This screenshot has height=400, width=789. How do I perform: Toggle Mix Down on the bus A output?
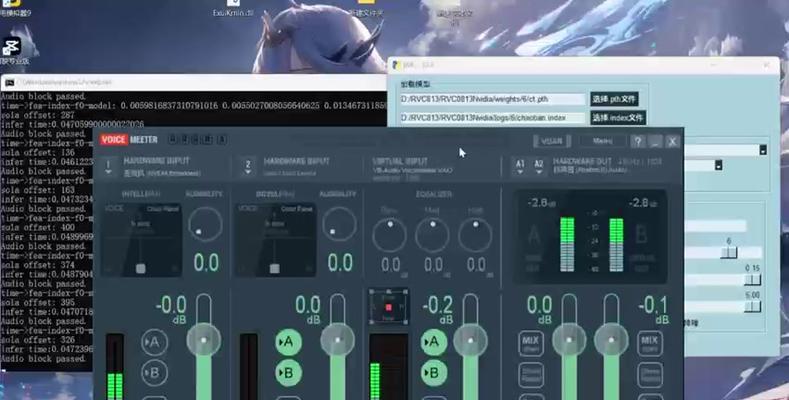[x=531, y=344]
